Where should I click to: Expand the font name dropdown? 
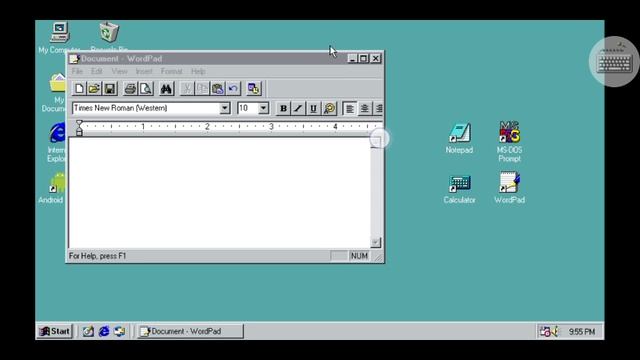coord(224,108)
